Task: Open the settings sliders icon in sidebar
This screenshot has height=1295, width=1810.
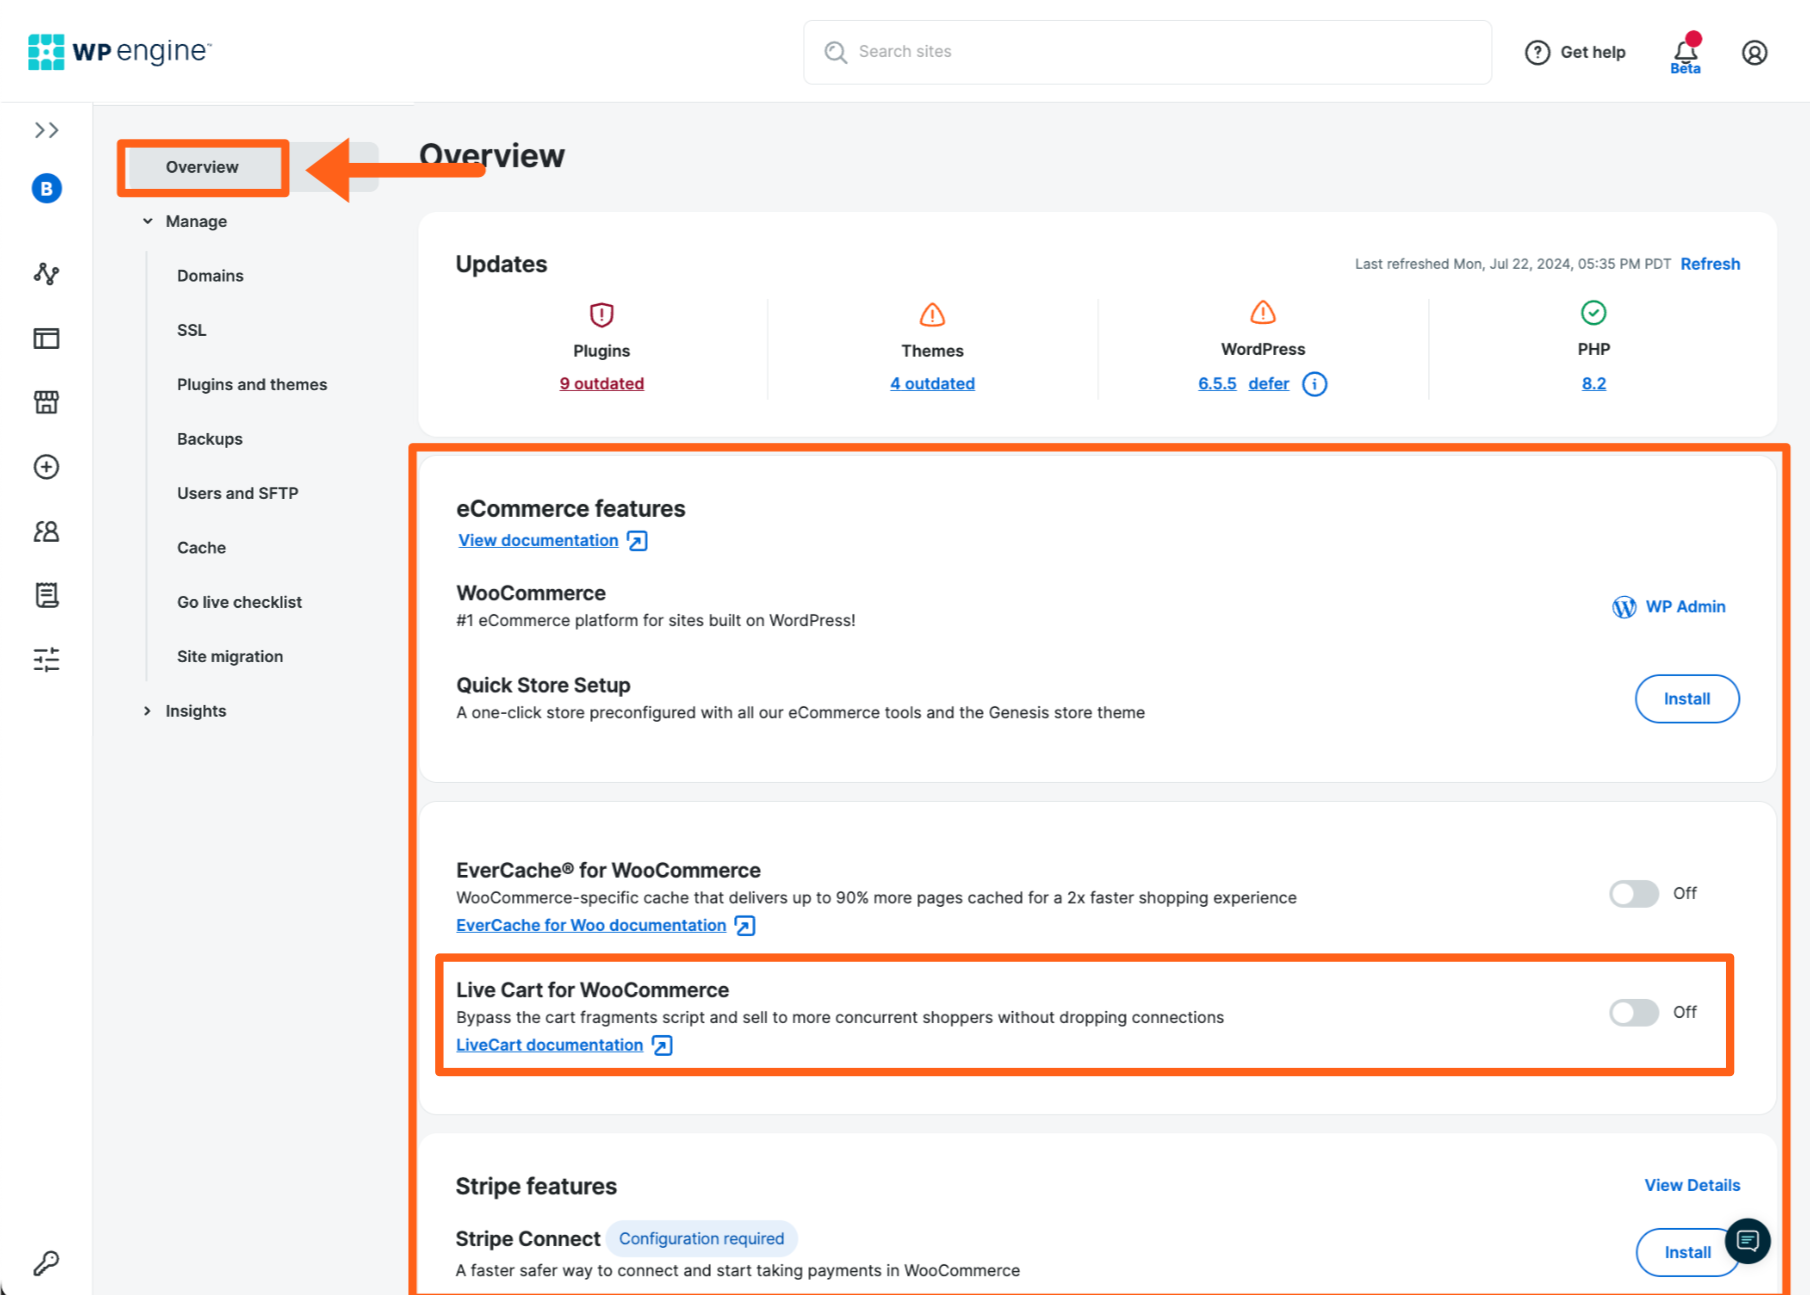Action: coord(46,659)
